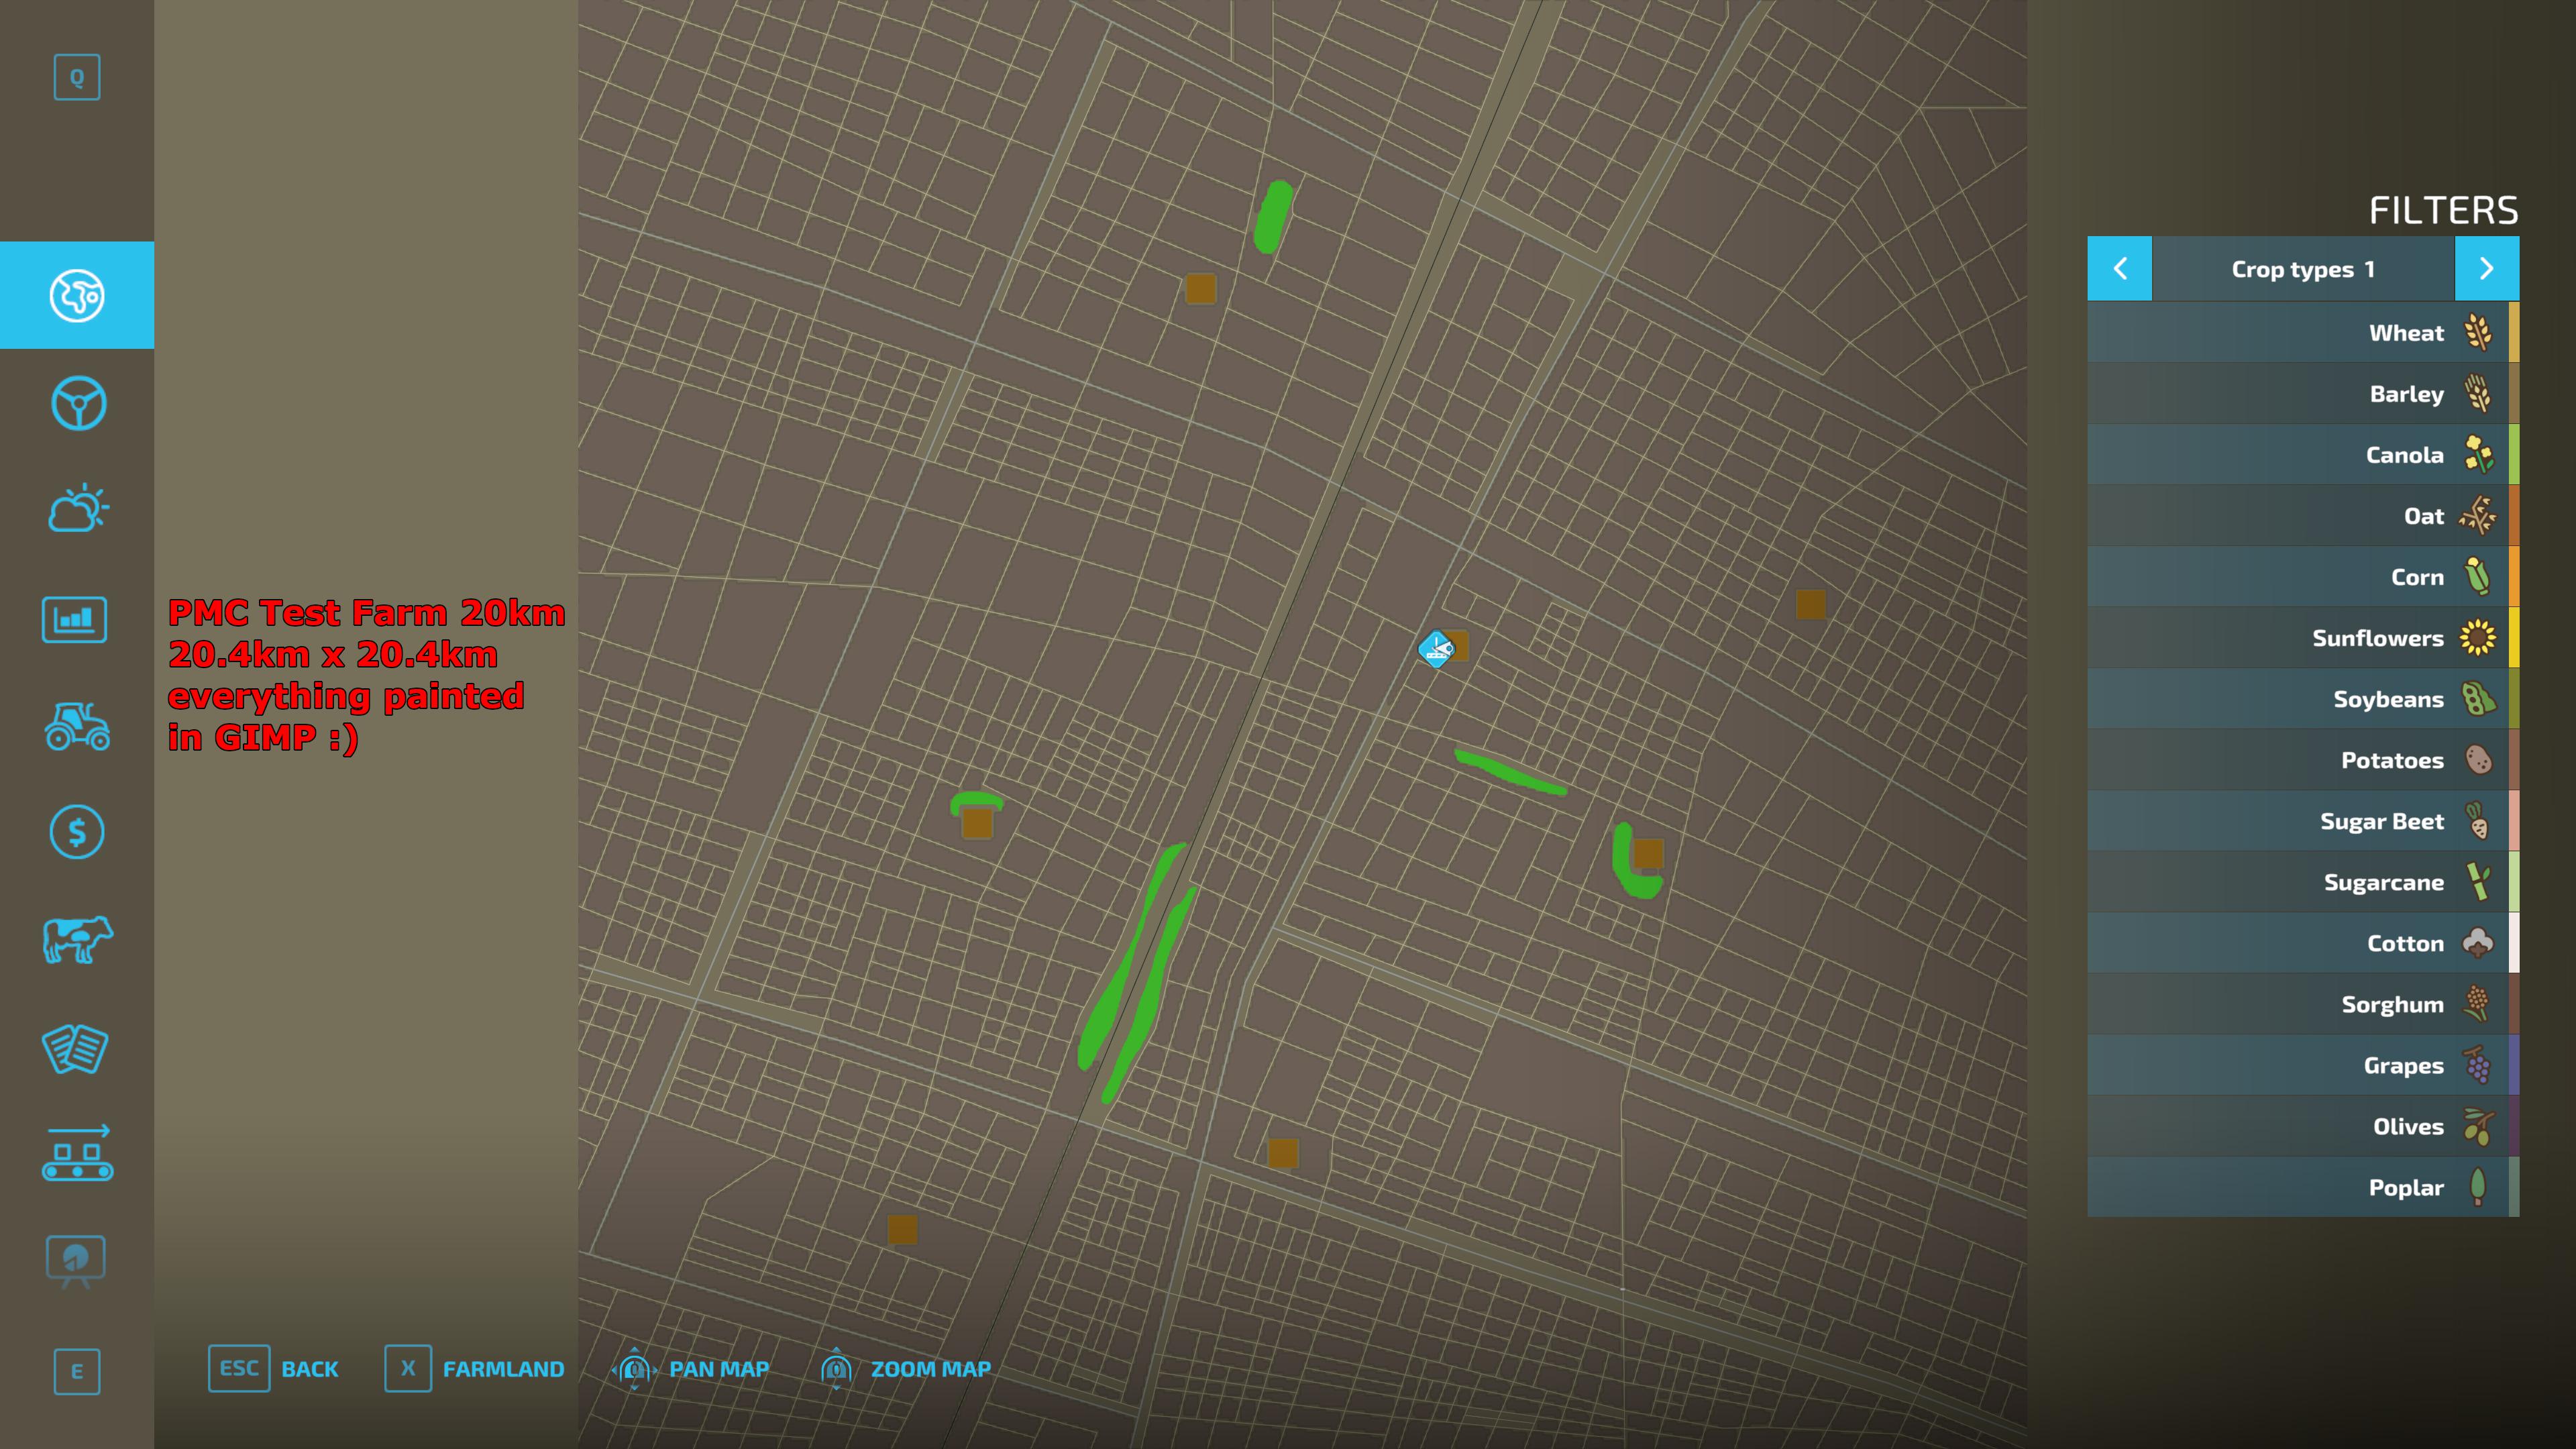Screen dimensions: 2576x1449
Task: Click the Wheat color swatch bar
Action: [2514, 332]
